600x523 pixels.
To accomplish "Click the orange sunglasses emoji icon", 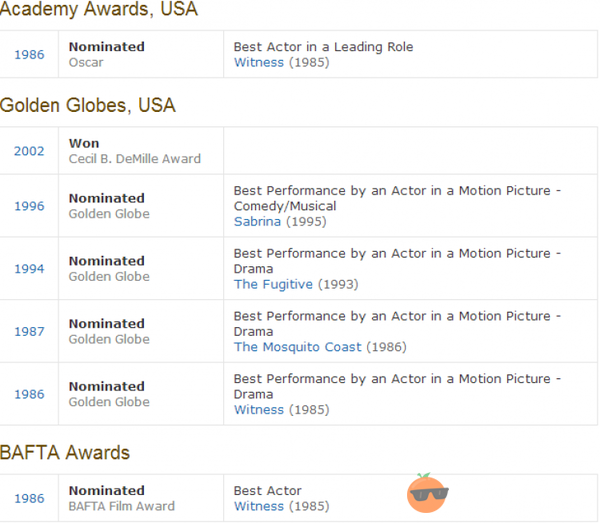I will pos(428,493).
